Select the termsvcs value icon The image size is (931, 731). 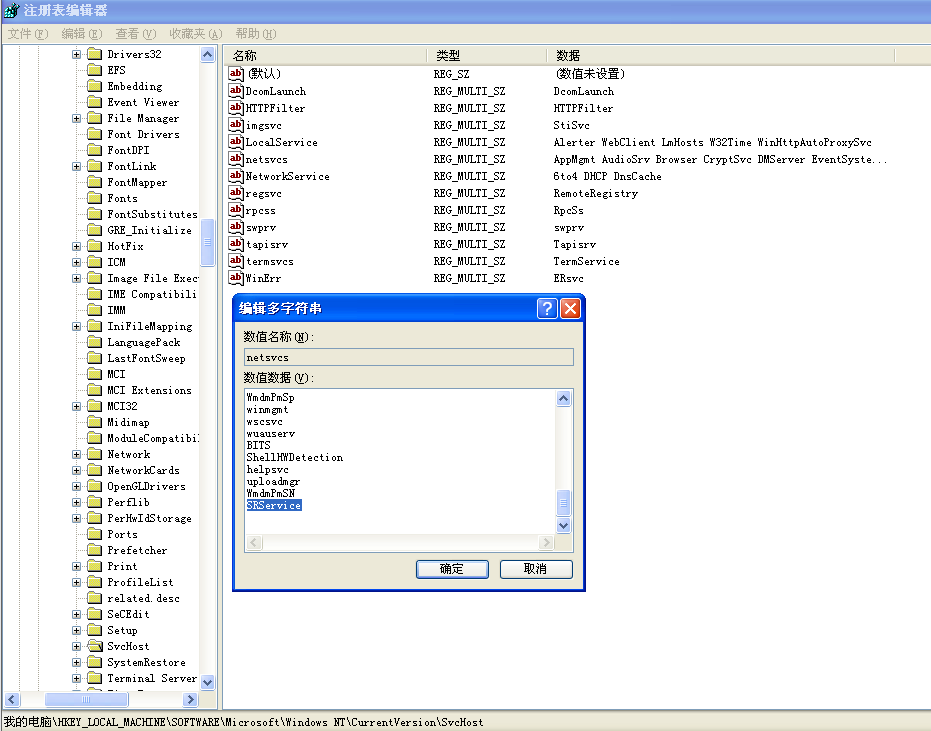pos(236,261)
